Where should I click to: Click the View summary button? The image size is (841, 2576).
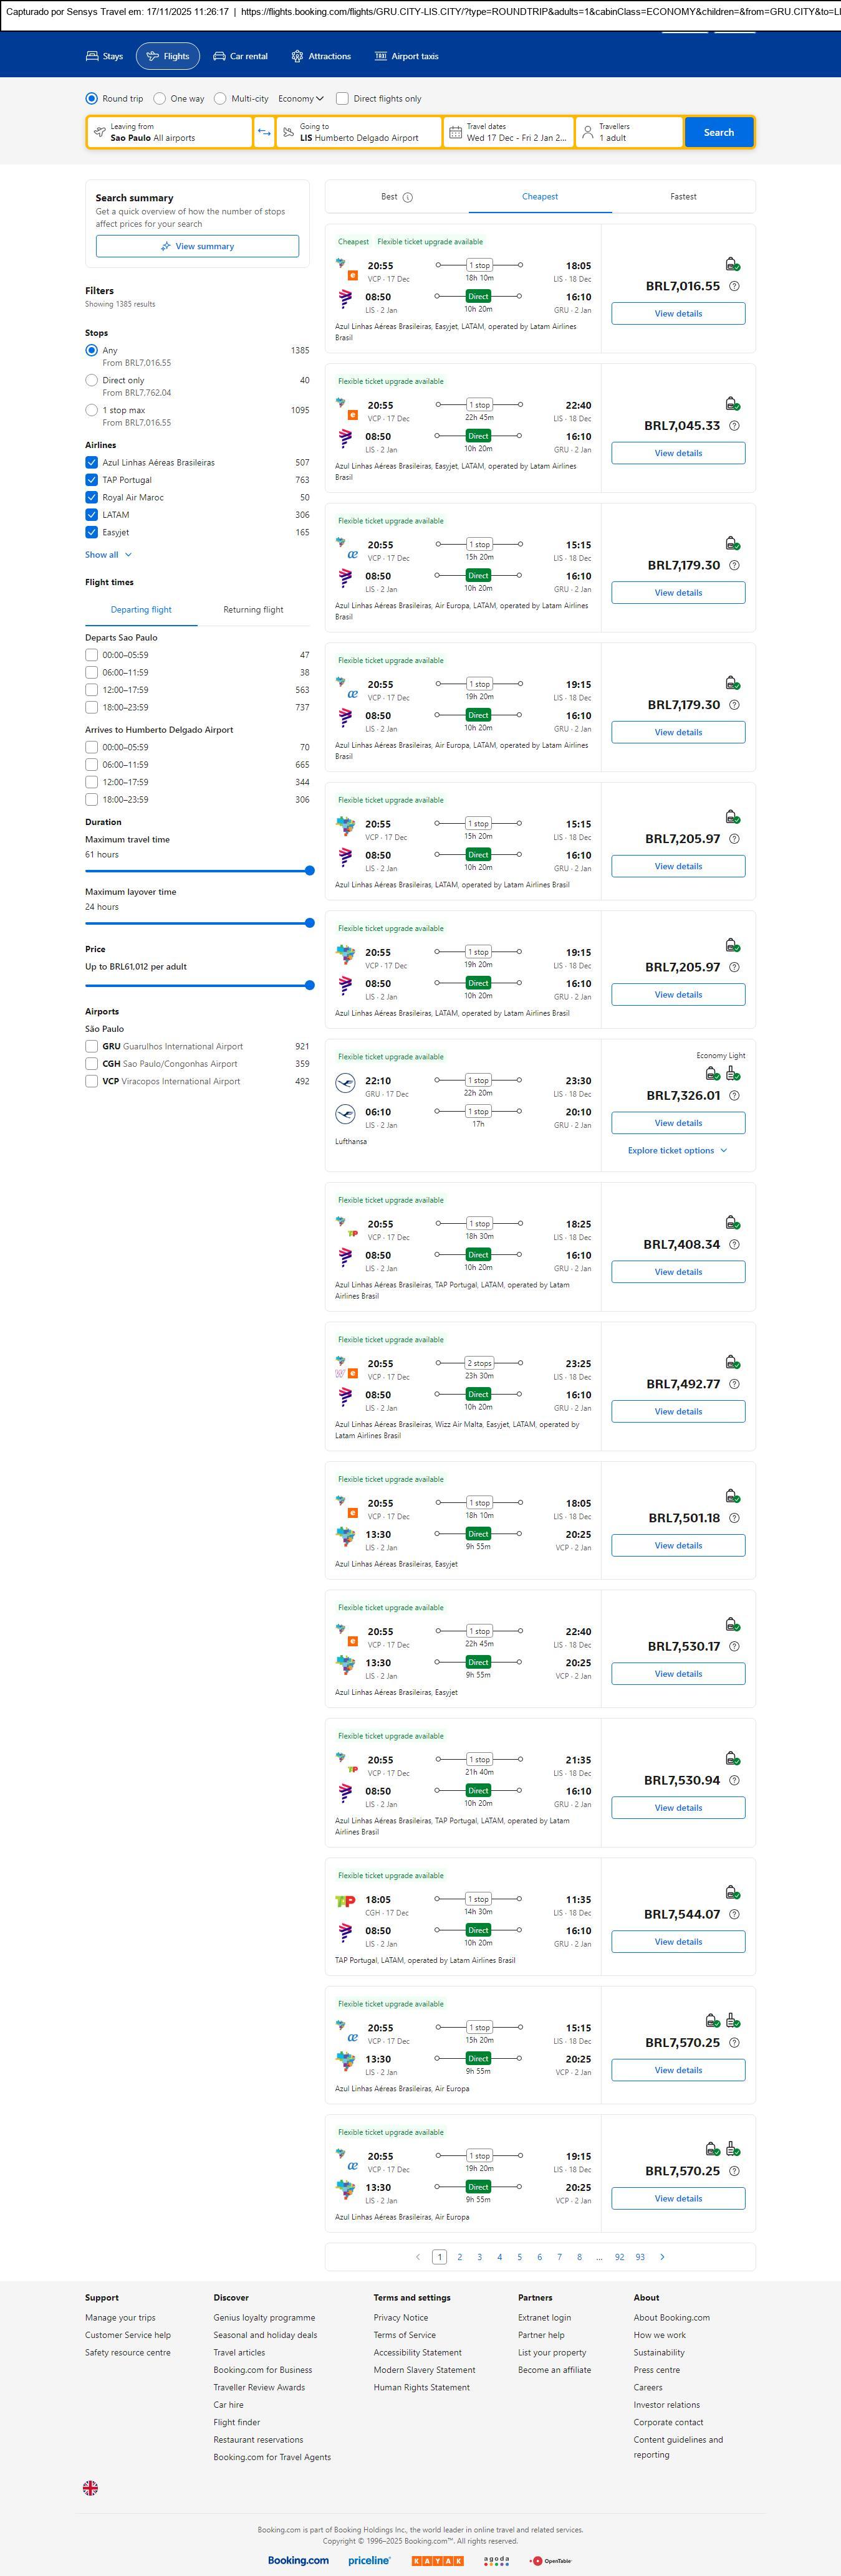(197, 246)
